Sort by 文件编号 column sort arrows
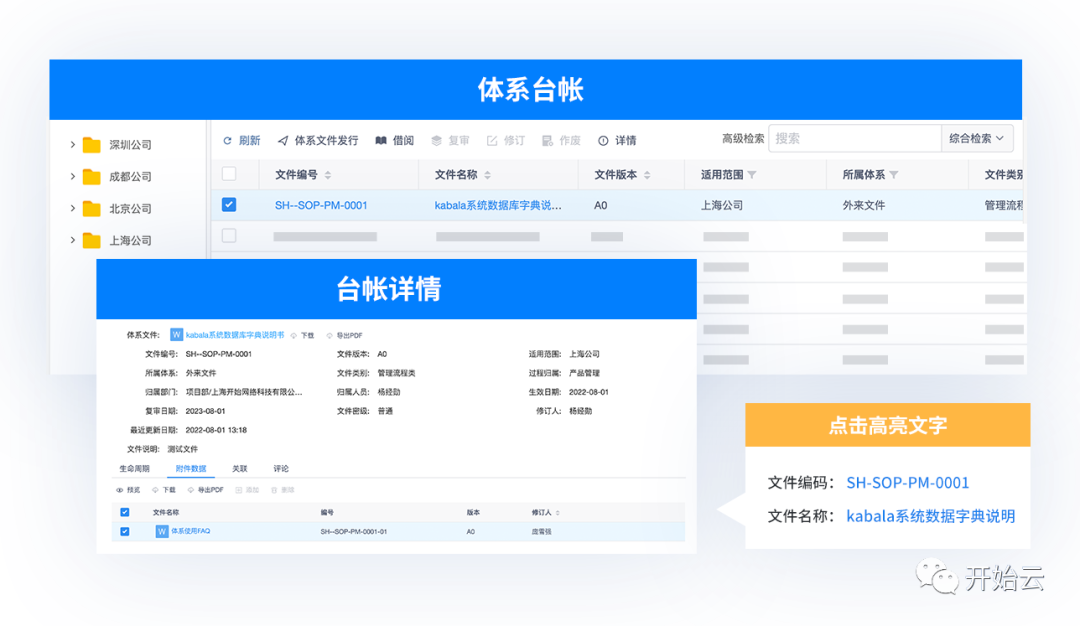 click(x=328, y=175)
